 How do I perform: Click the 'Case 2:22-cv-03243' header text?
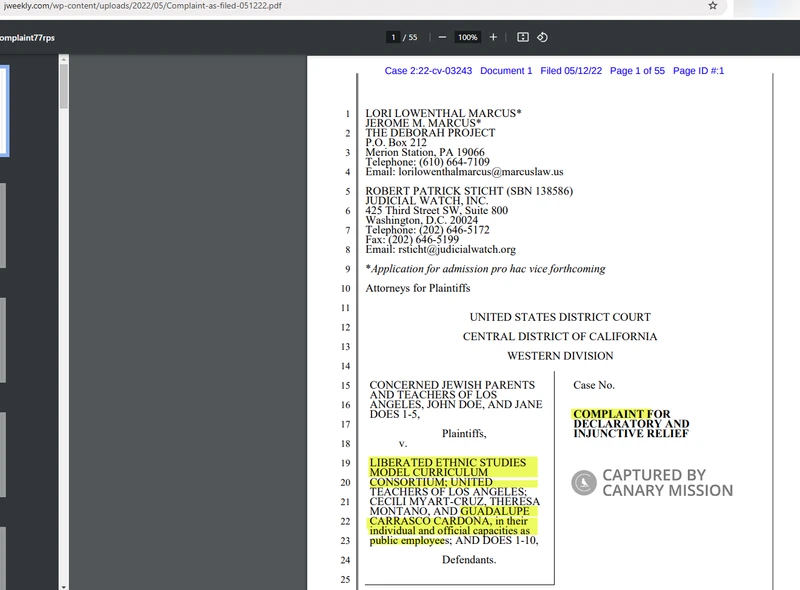pyautogui.click(x=428, y=71)
